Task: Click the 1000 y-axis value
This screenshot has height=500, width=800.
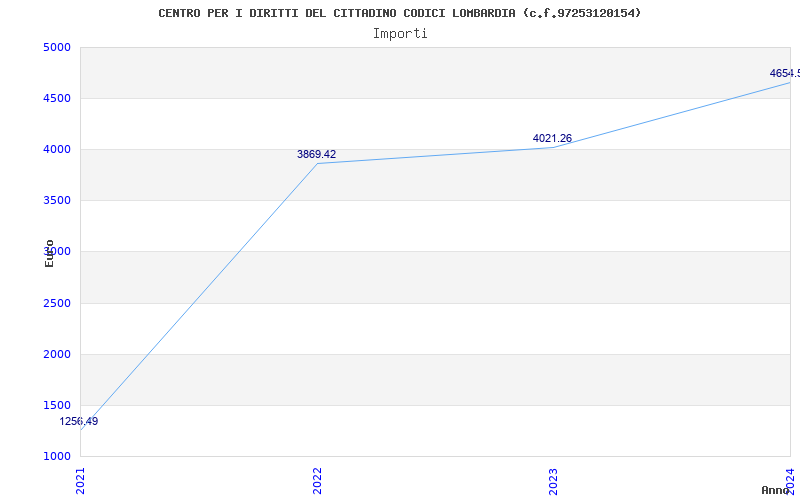Action: tap(57, 456)
